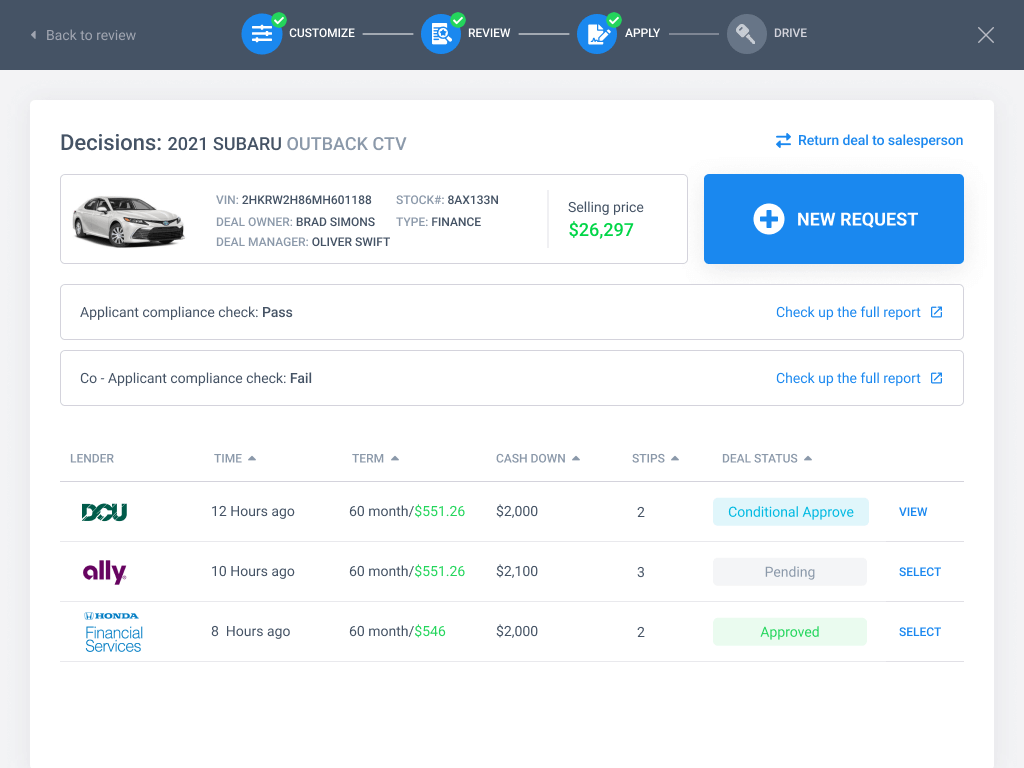Sort by STIPS column arrow
Screen dimensions: 1024x768
point(675,458)
